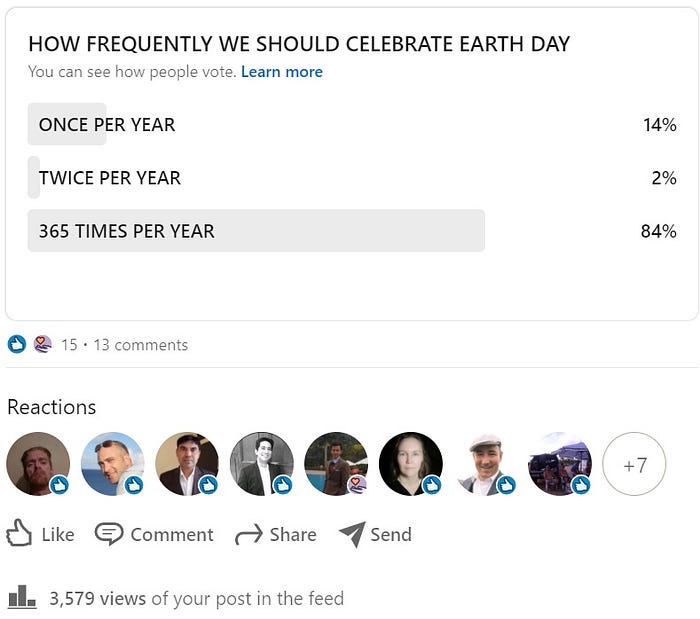
Task: Open the blue like reaction count icon
Action: pos(16,344)
